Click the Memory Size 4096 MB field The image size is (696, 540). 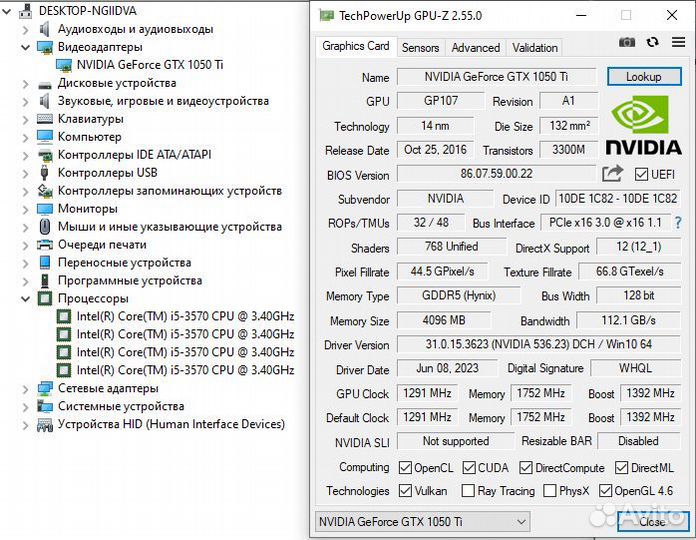(444, 320)
